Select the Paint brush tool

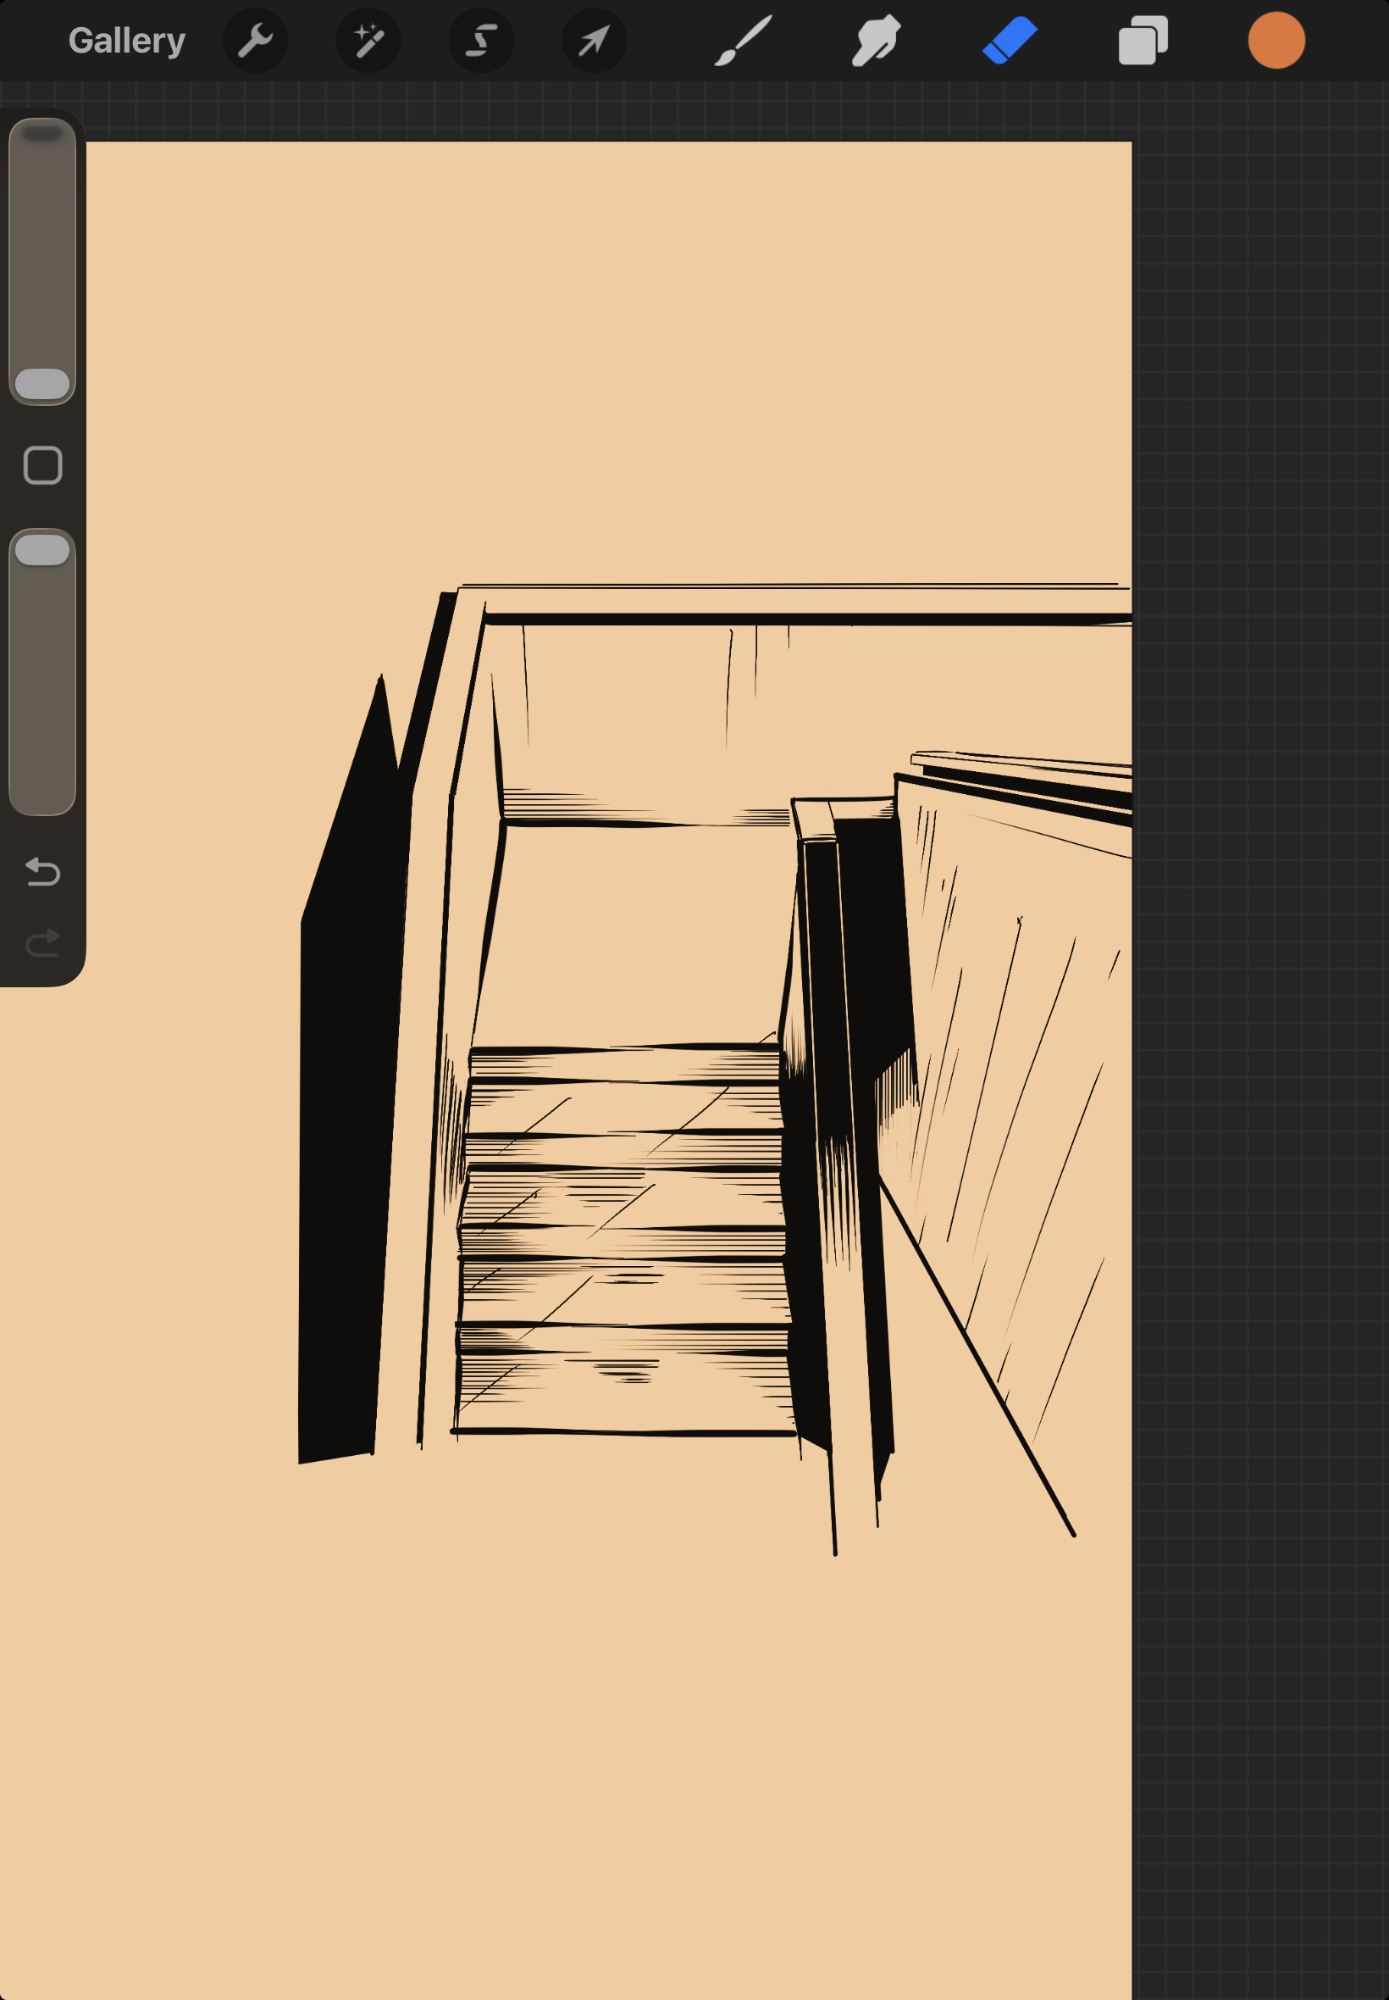tap(743, 41)
